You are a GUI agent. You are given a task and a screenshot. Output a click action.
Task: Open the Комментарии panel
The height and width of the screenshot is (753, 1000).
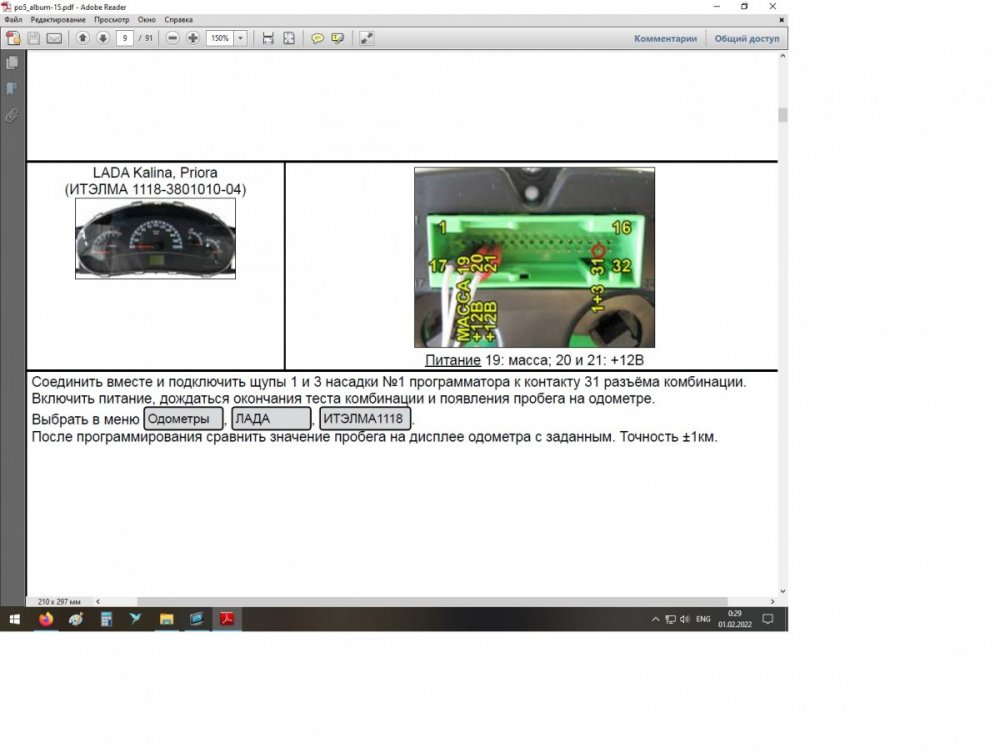coord(665,38)
